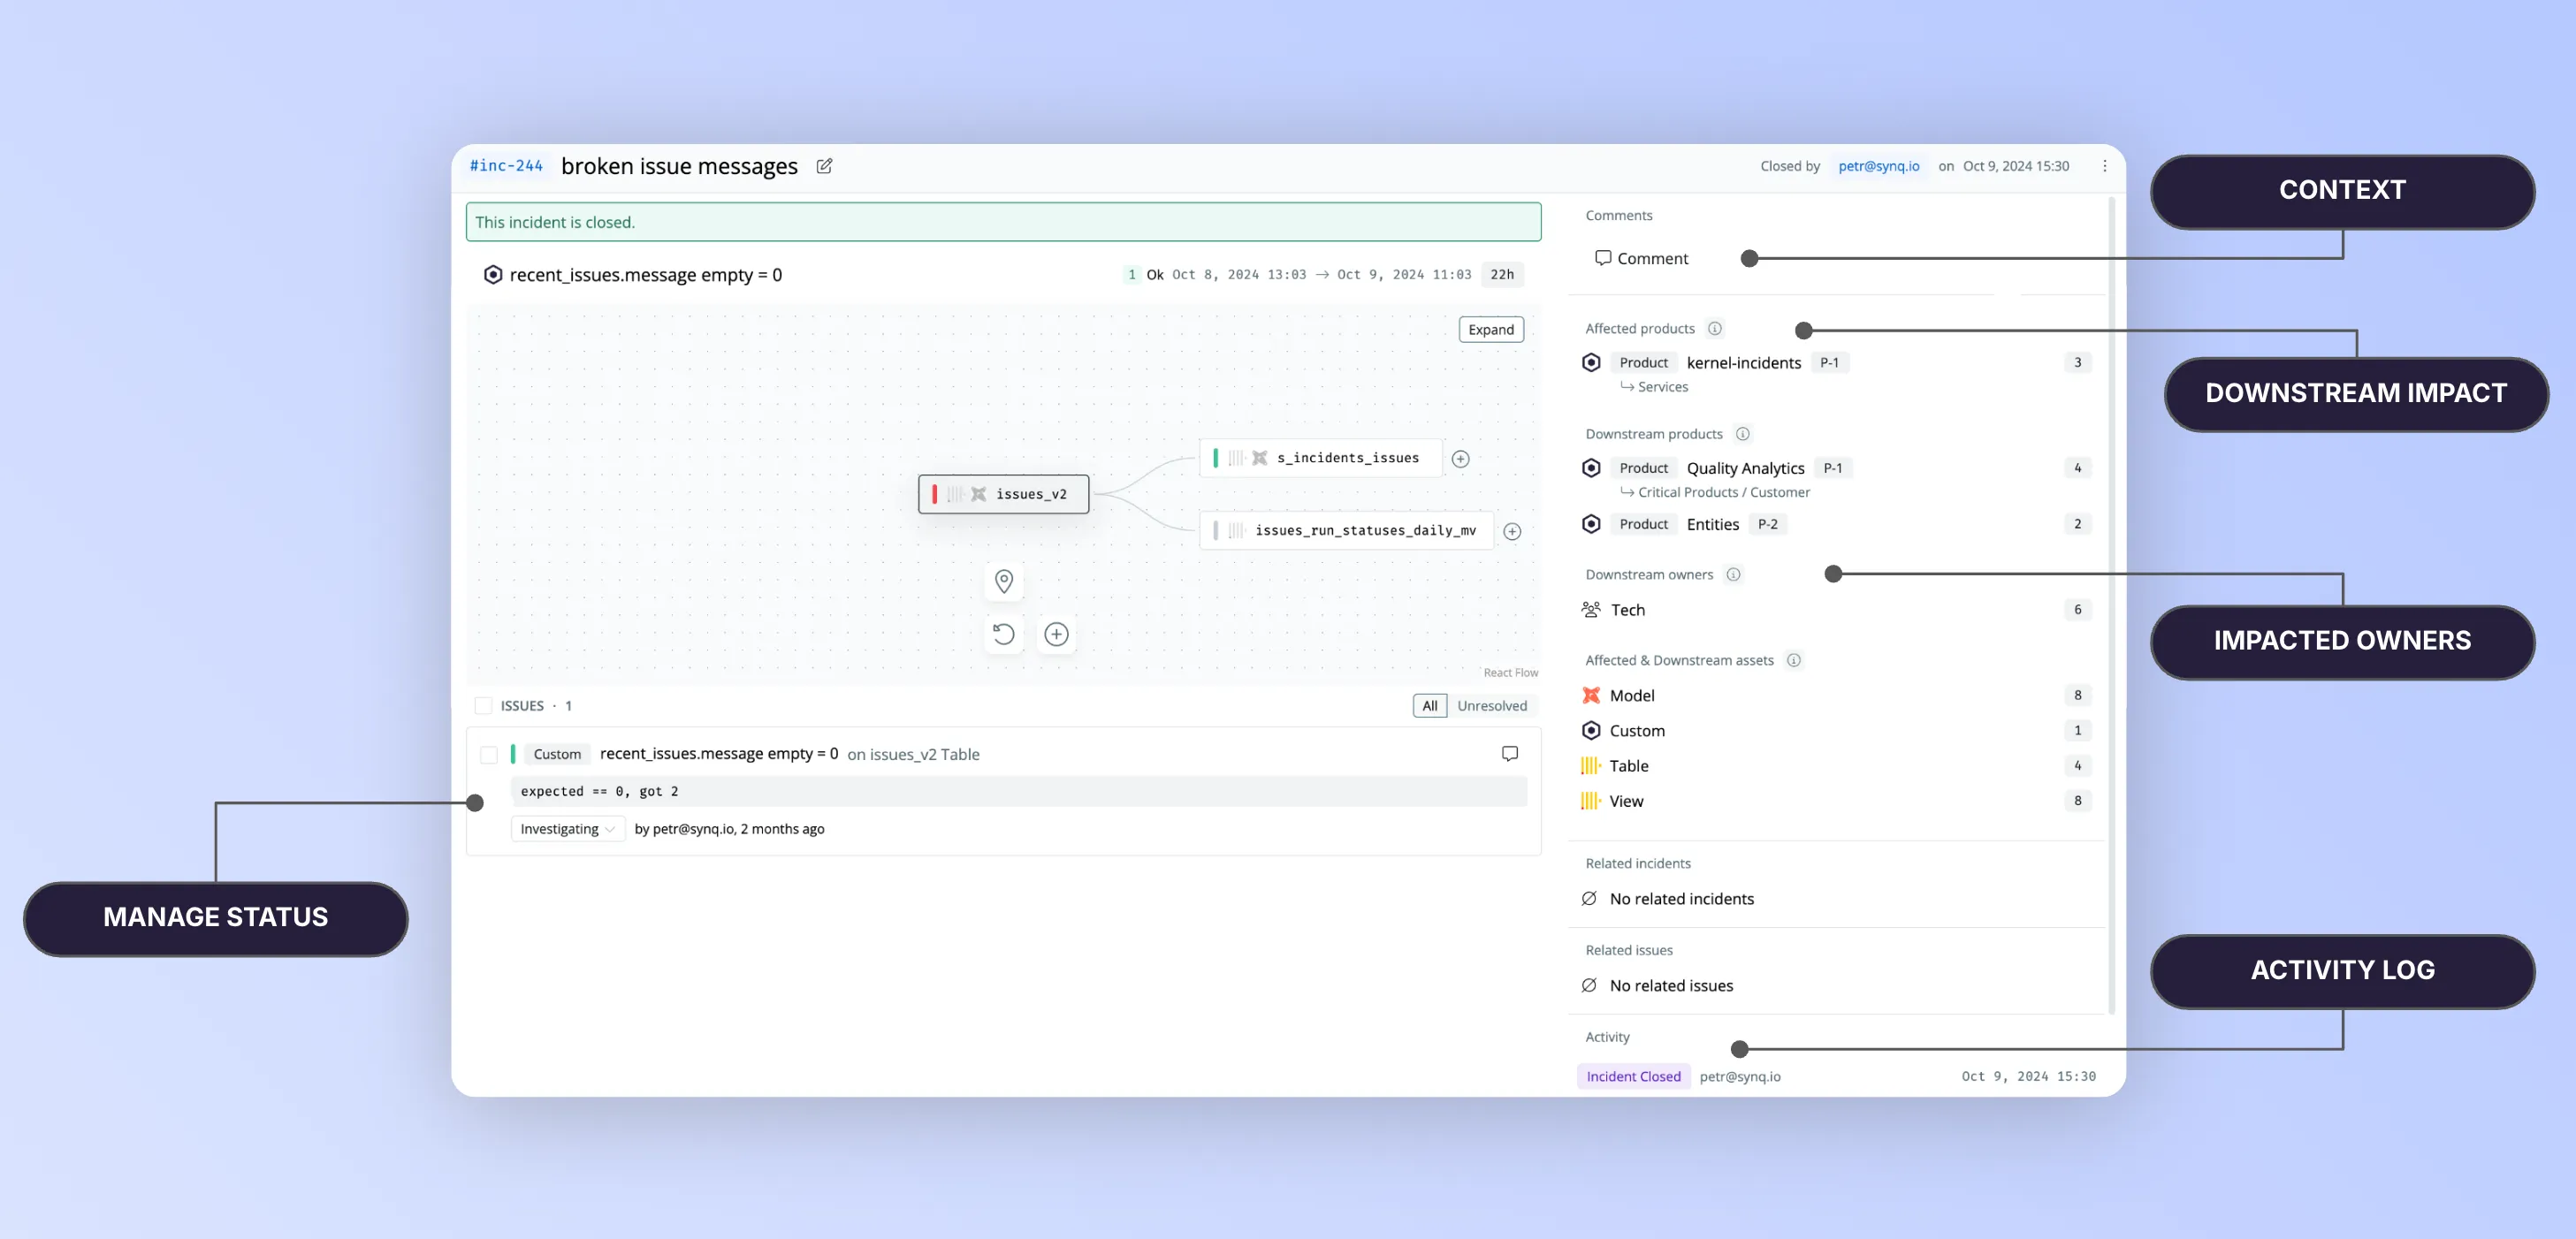Expand downstream of issues_run_statuses_daily_mv node

(1512, 532)
